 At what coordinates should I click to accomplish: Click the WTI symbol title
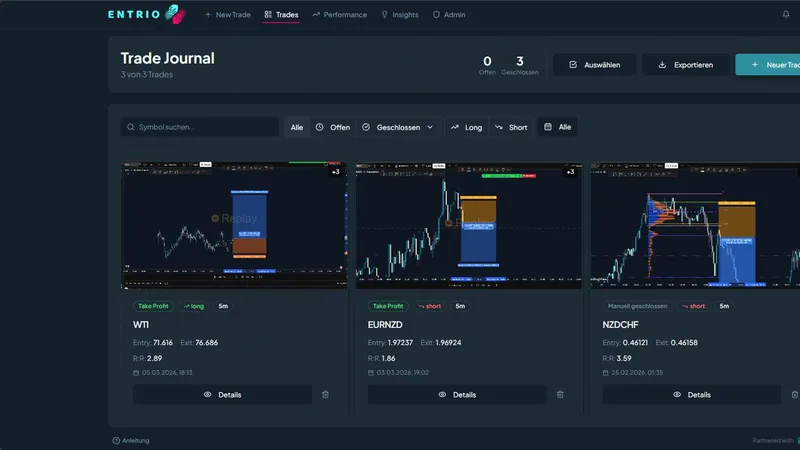pos(141,324)
